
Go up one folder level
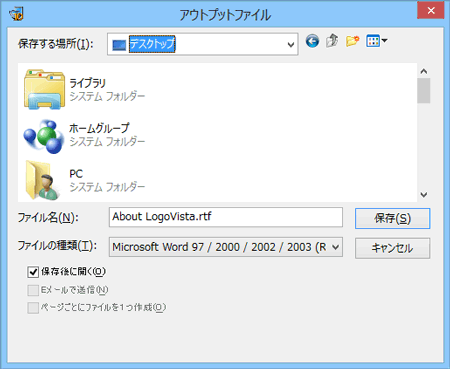click(x=332, y=41)
